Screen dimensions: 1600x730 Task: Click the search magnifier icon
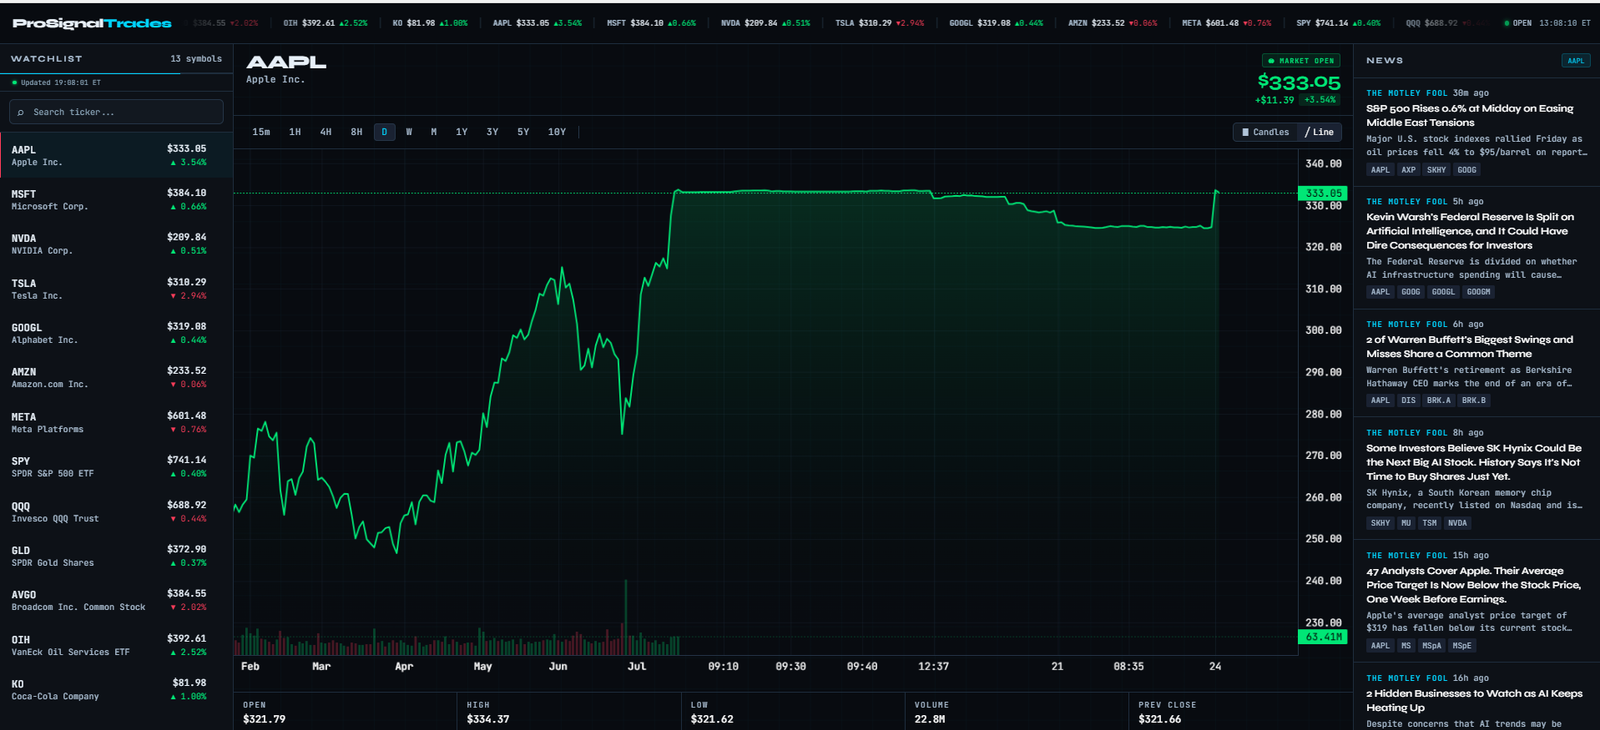(x=21, y=112)
